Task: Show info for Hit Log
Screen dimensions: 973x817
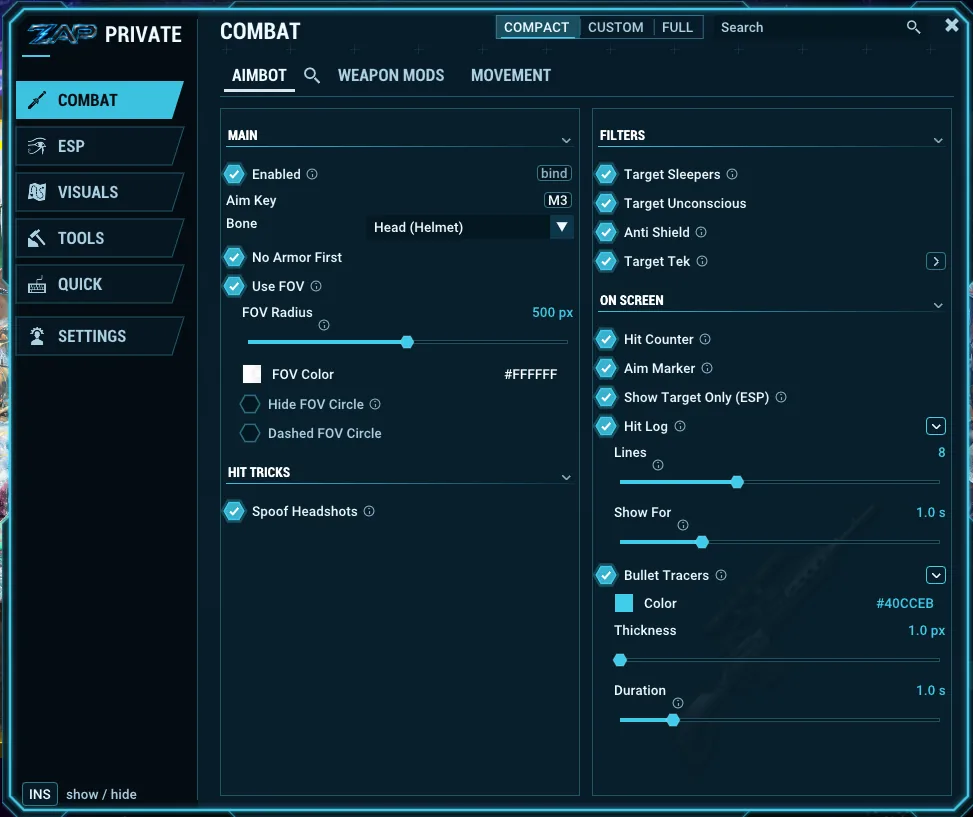Action: 680,426
